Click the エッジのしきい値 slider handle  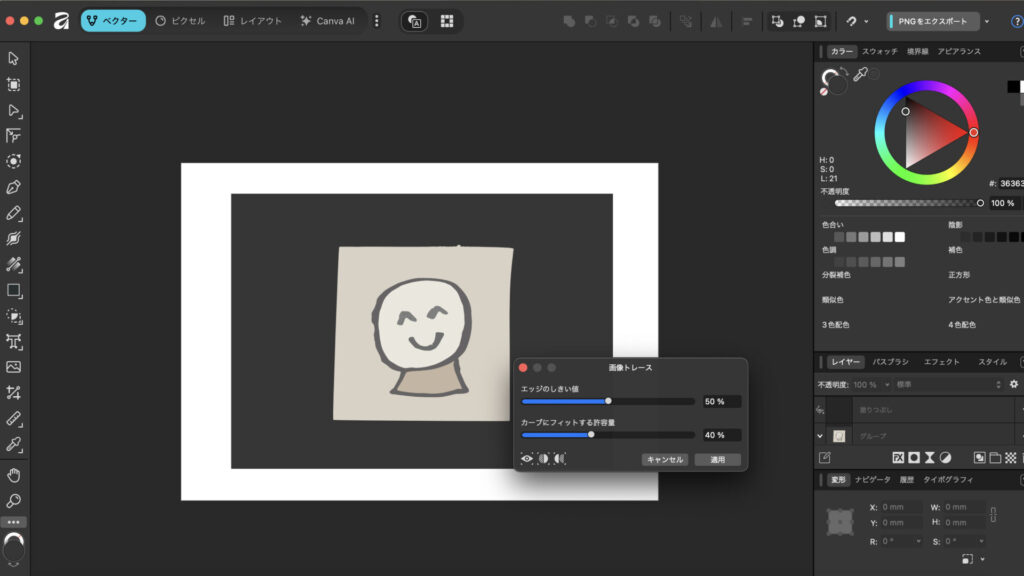point(608,401)
